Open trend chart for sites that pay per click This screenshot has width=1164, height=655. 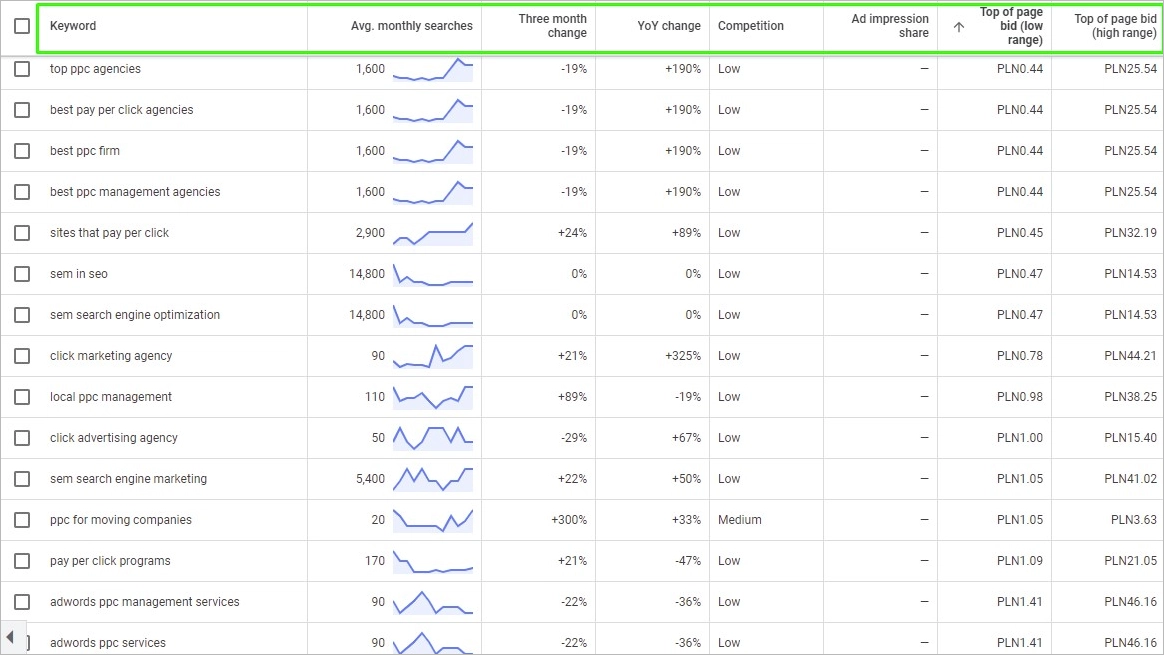(433, 233)
